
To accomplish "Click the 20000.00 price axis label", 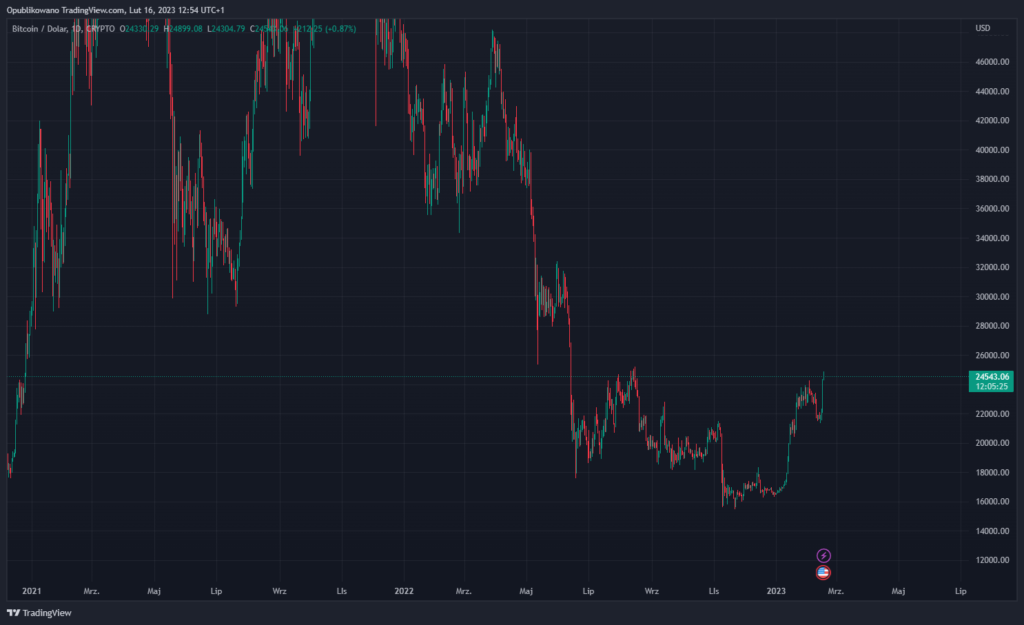I will point(989,443).
